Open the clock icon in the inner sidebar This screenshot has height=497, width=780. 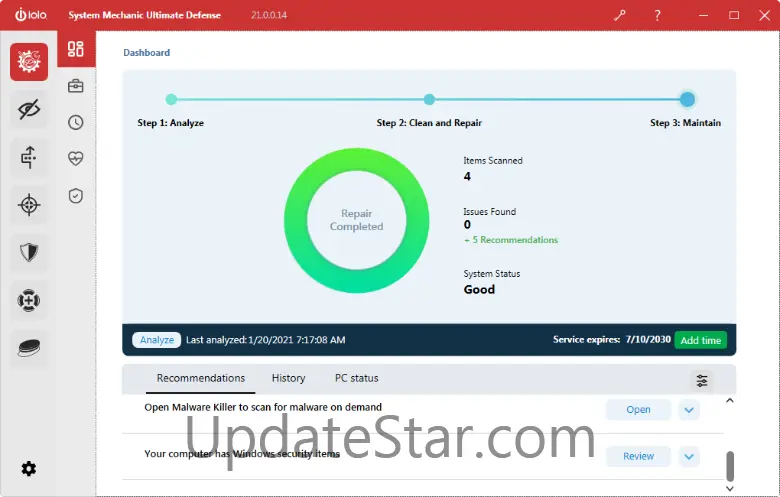coord(76,122)
